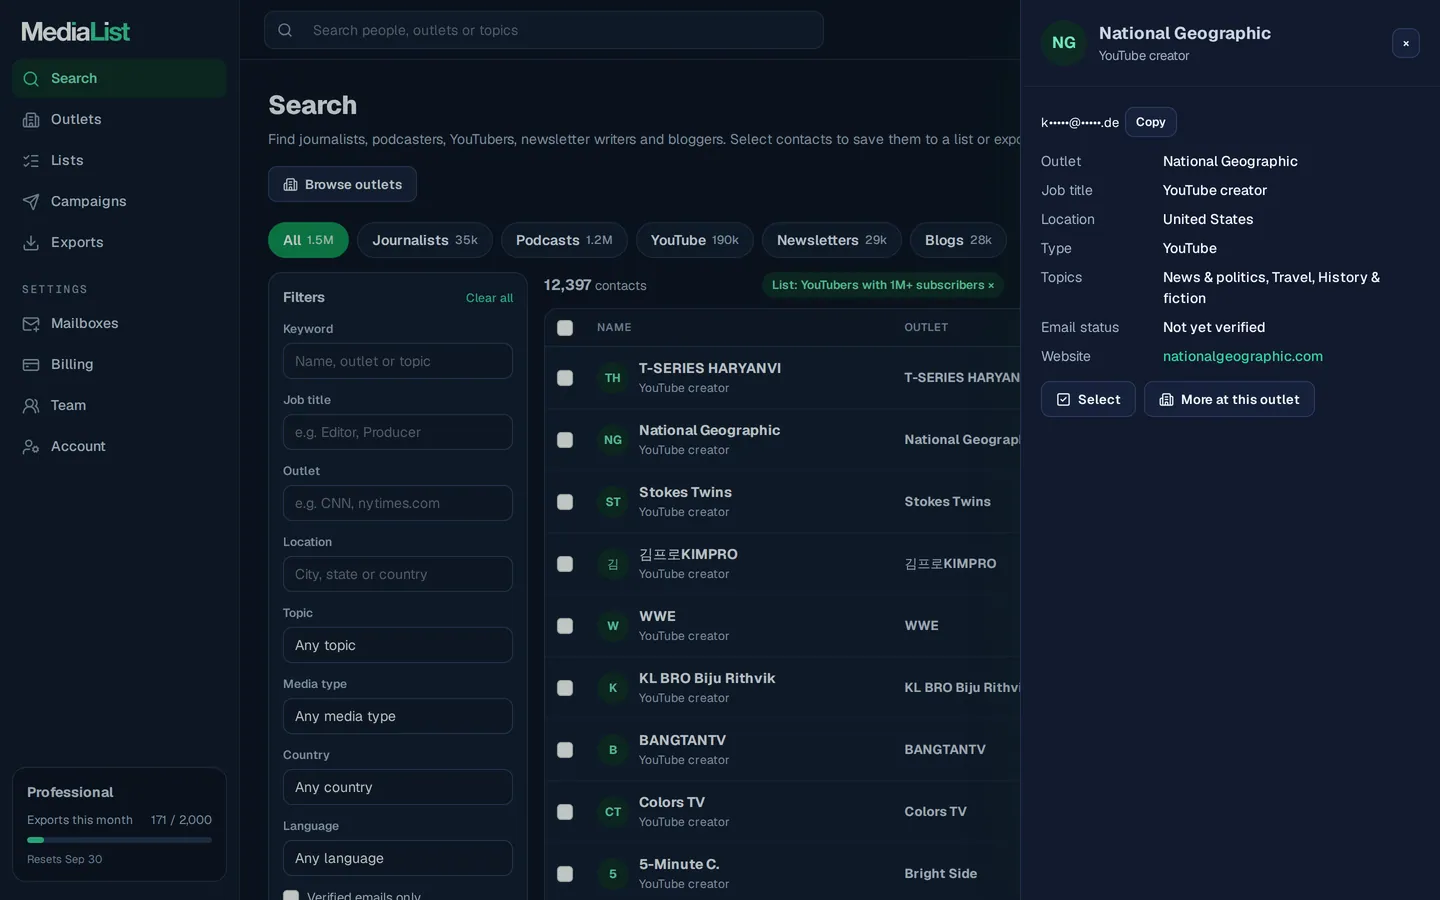Viewport: 1440px width, 900px height.
Task: Click the Select button in detail panel
Action: (x=1088, y=399)
